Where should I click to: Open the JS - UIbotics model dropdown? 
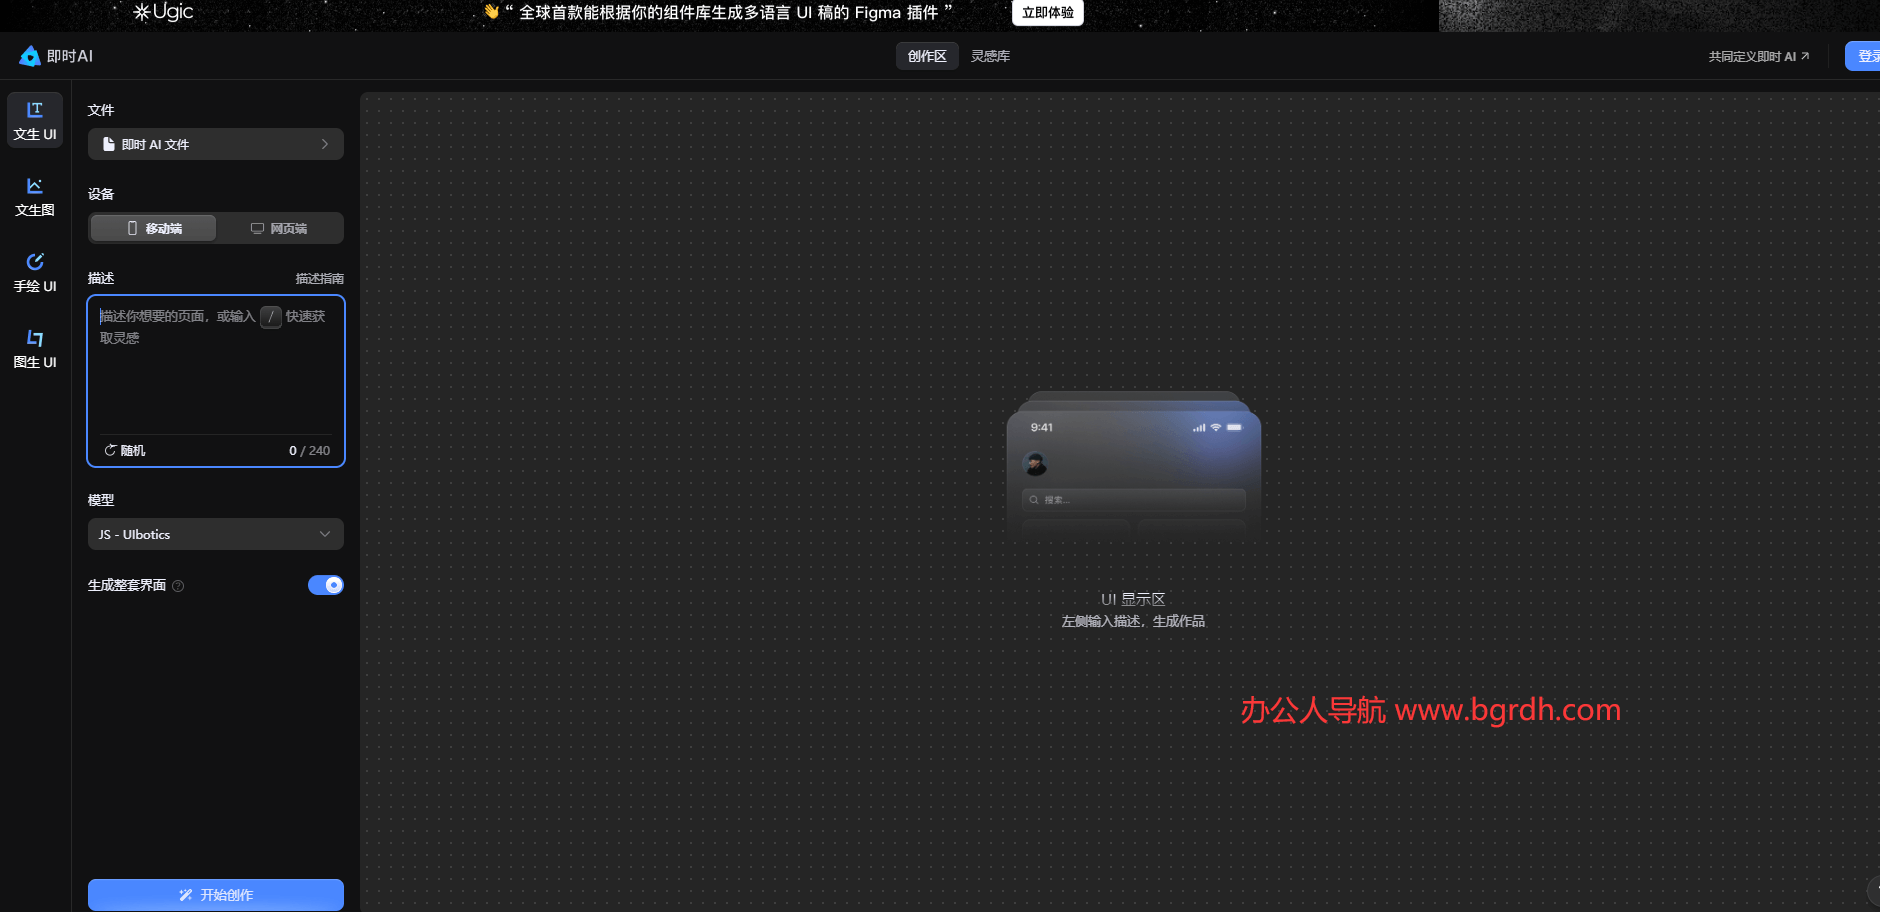215,534
